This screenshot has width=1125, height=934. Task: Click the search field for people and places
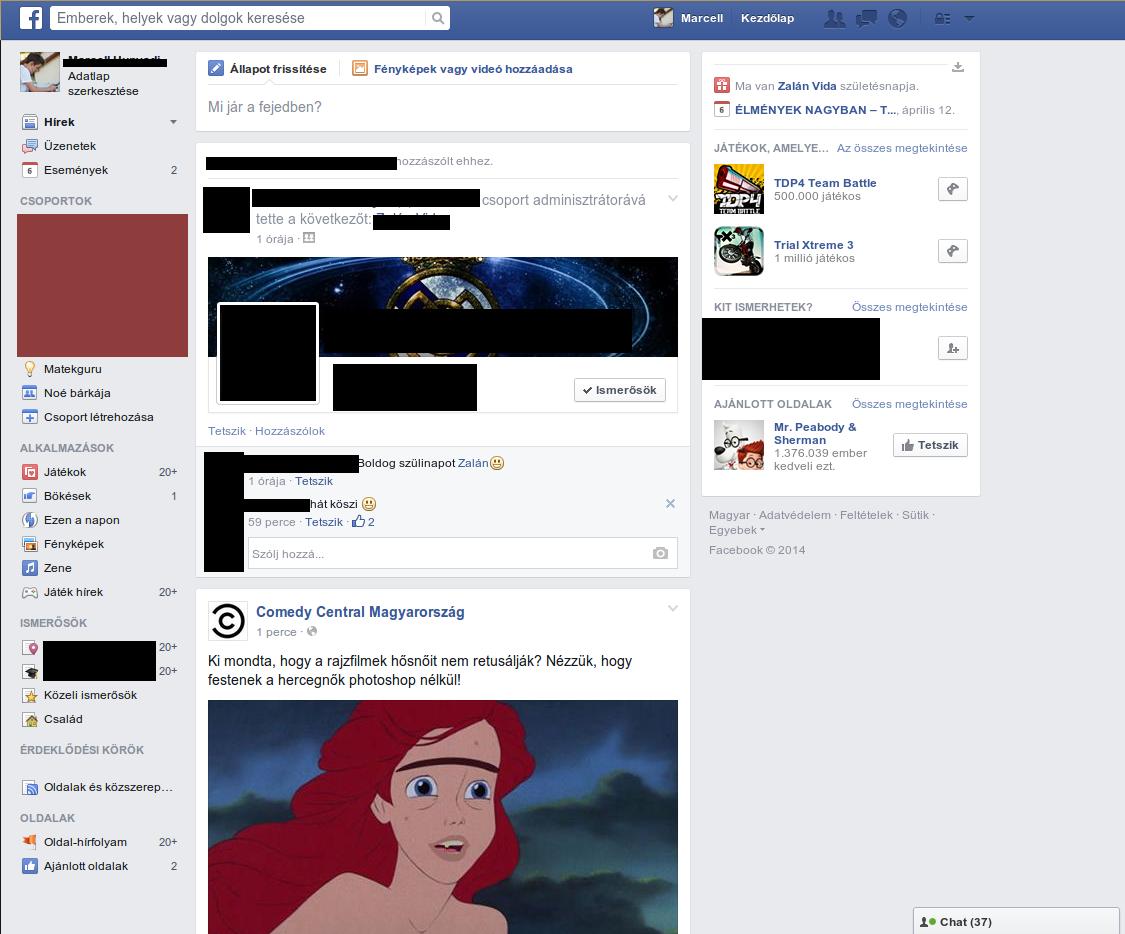click(x=240, y=18)
